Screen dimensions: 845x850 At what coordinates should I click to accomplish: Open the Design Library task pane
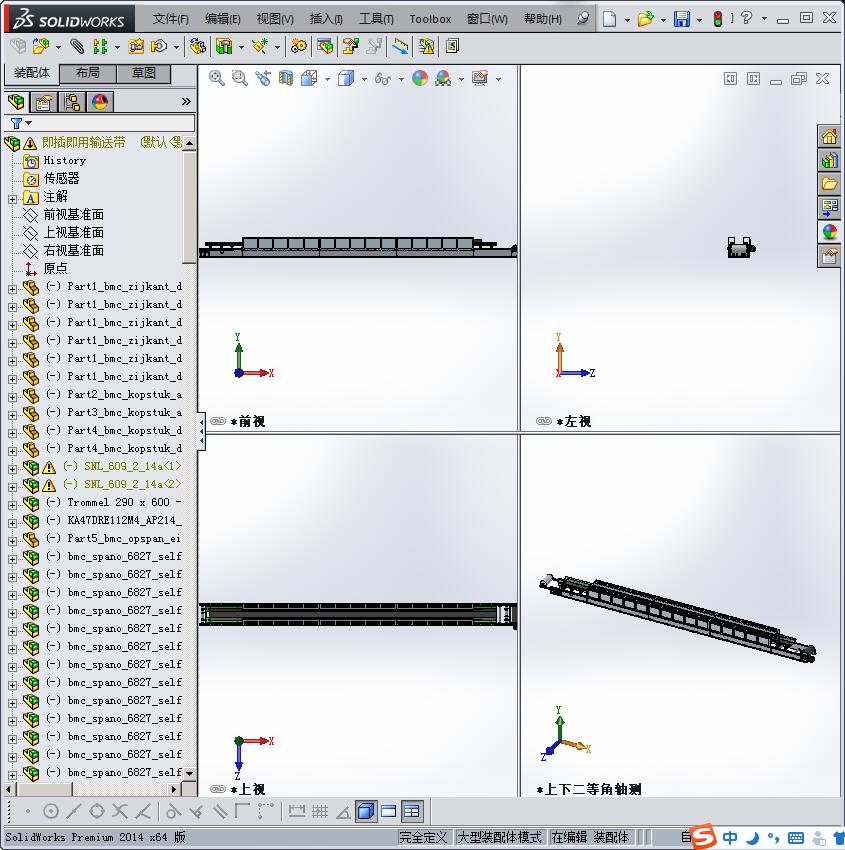click(829, 160)
